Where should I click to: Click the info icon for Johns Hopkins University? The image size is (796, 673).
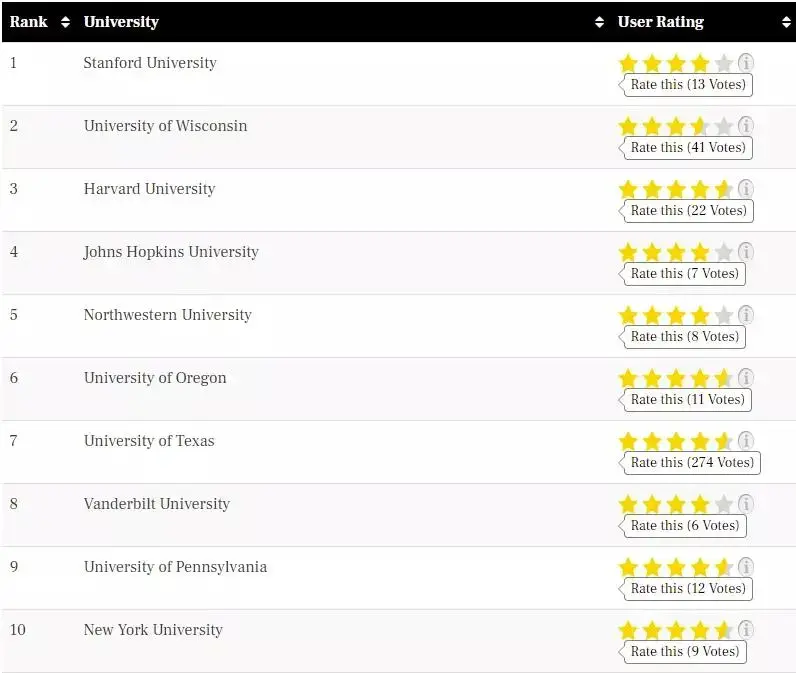point(746,252)
